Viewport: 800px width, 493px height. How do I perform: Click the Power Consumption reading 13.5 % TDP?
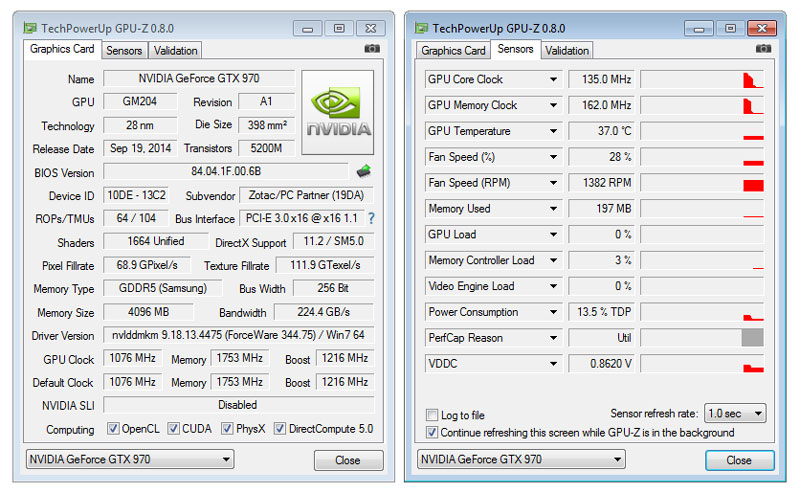coord(601,312)
